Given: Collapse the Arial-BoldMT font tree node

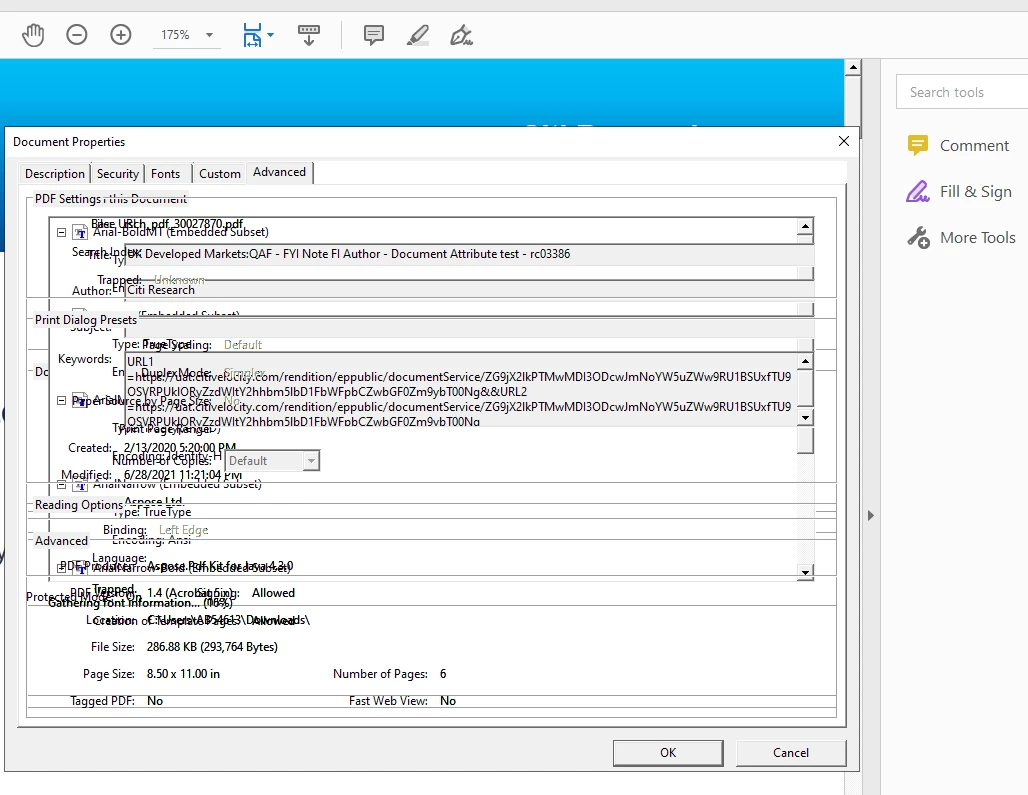Looking at the screenshot, I should tap(61, 233).
